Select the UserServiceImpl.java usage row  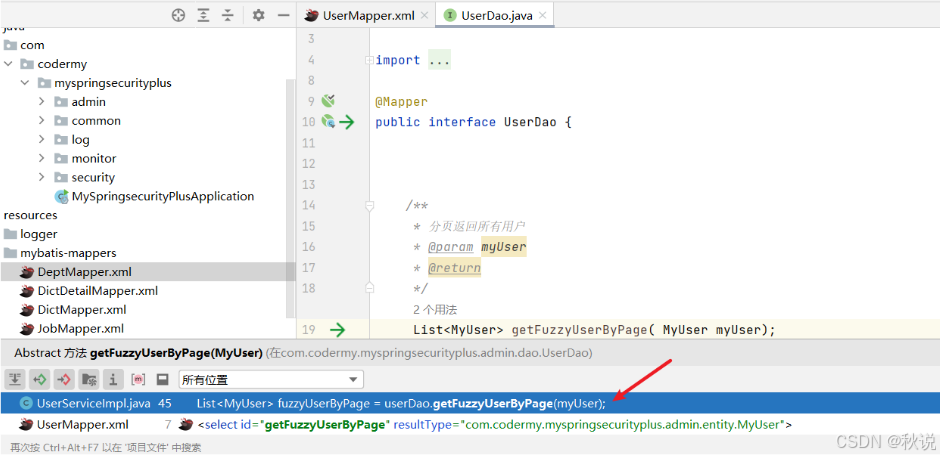pos(470,404)
